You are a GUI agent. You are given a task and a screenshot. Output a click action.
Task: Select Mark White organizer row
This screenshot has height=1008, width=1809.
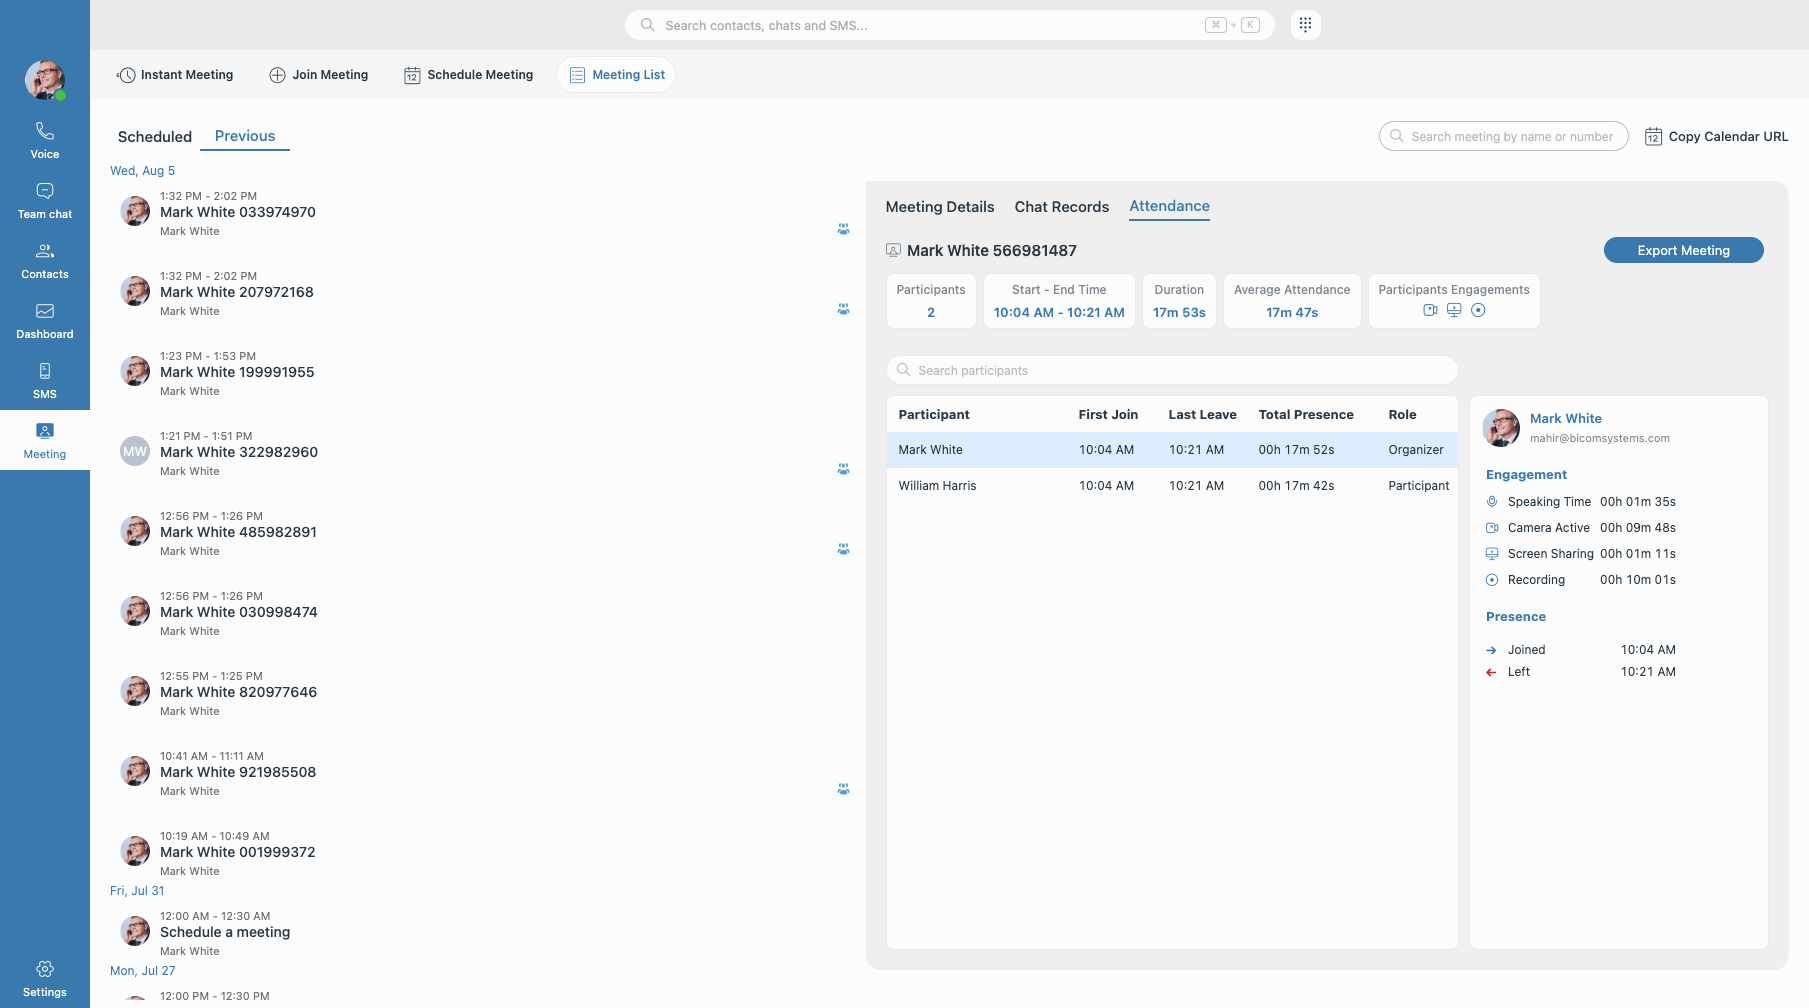(1172, 450)
